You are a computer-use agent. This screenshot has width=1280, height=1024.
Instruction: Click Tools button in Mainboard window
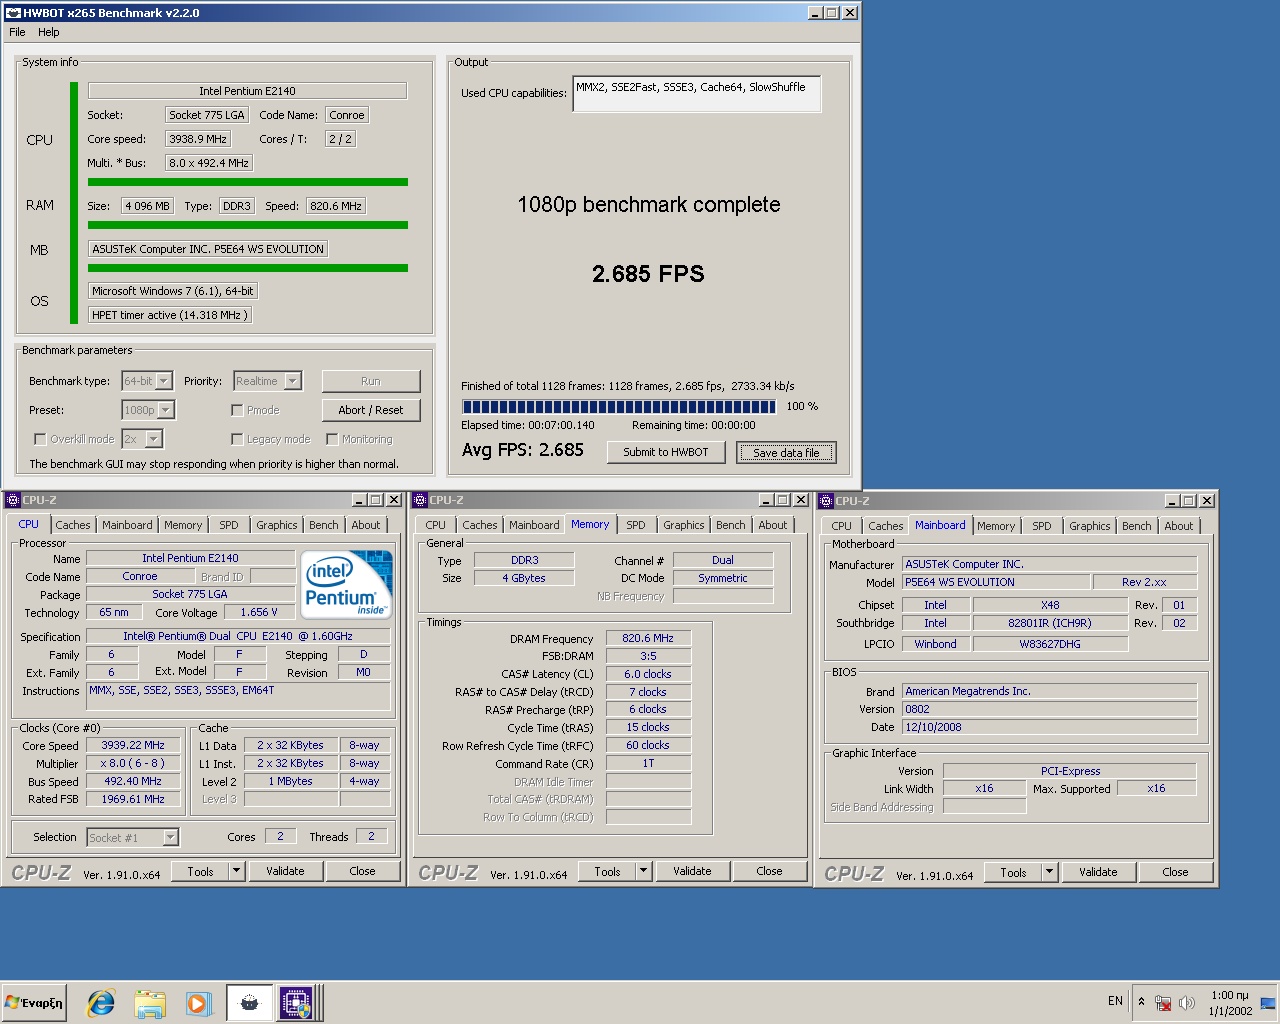(x=1013, y=872)
